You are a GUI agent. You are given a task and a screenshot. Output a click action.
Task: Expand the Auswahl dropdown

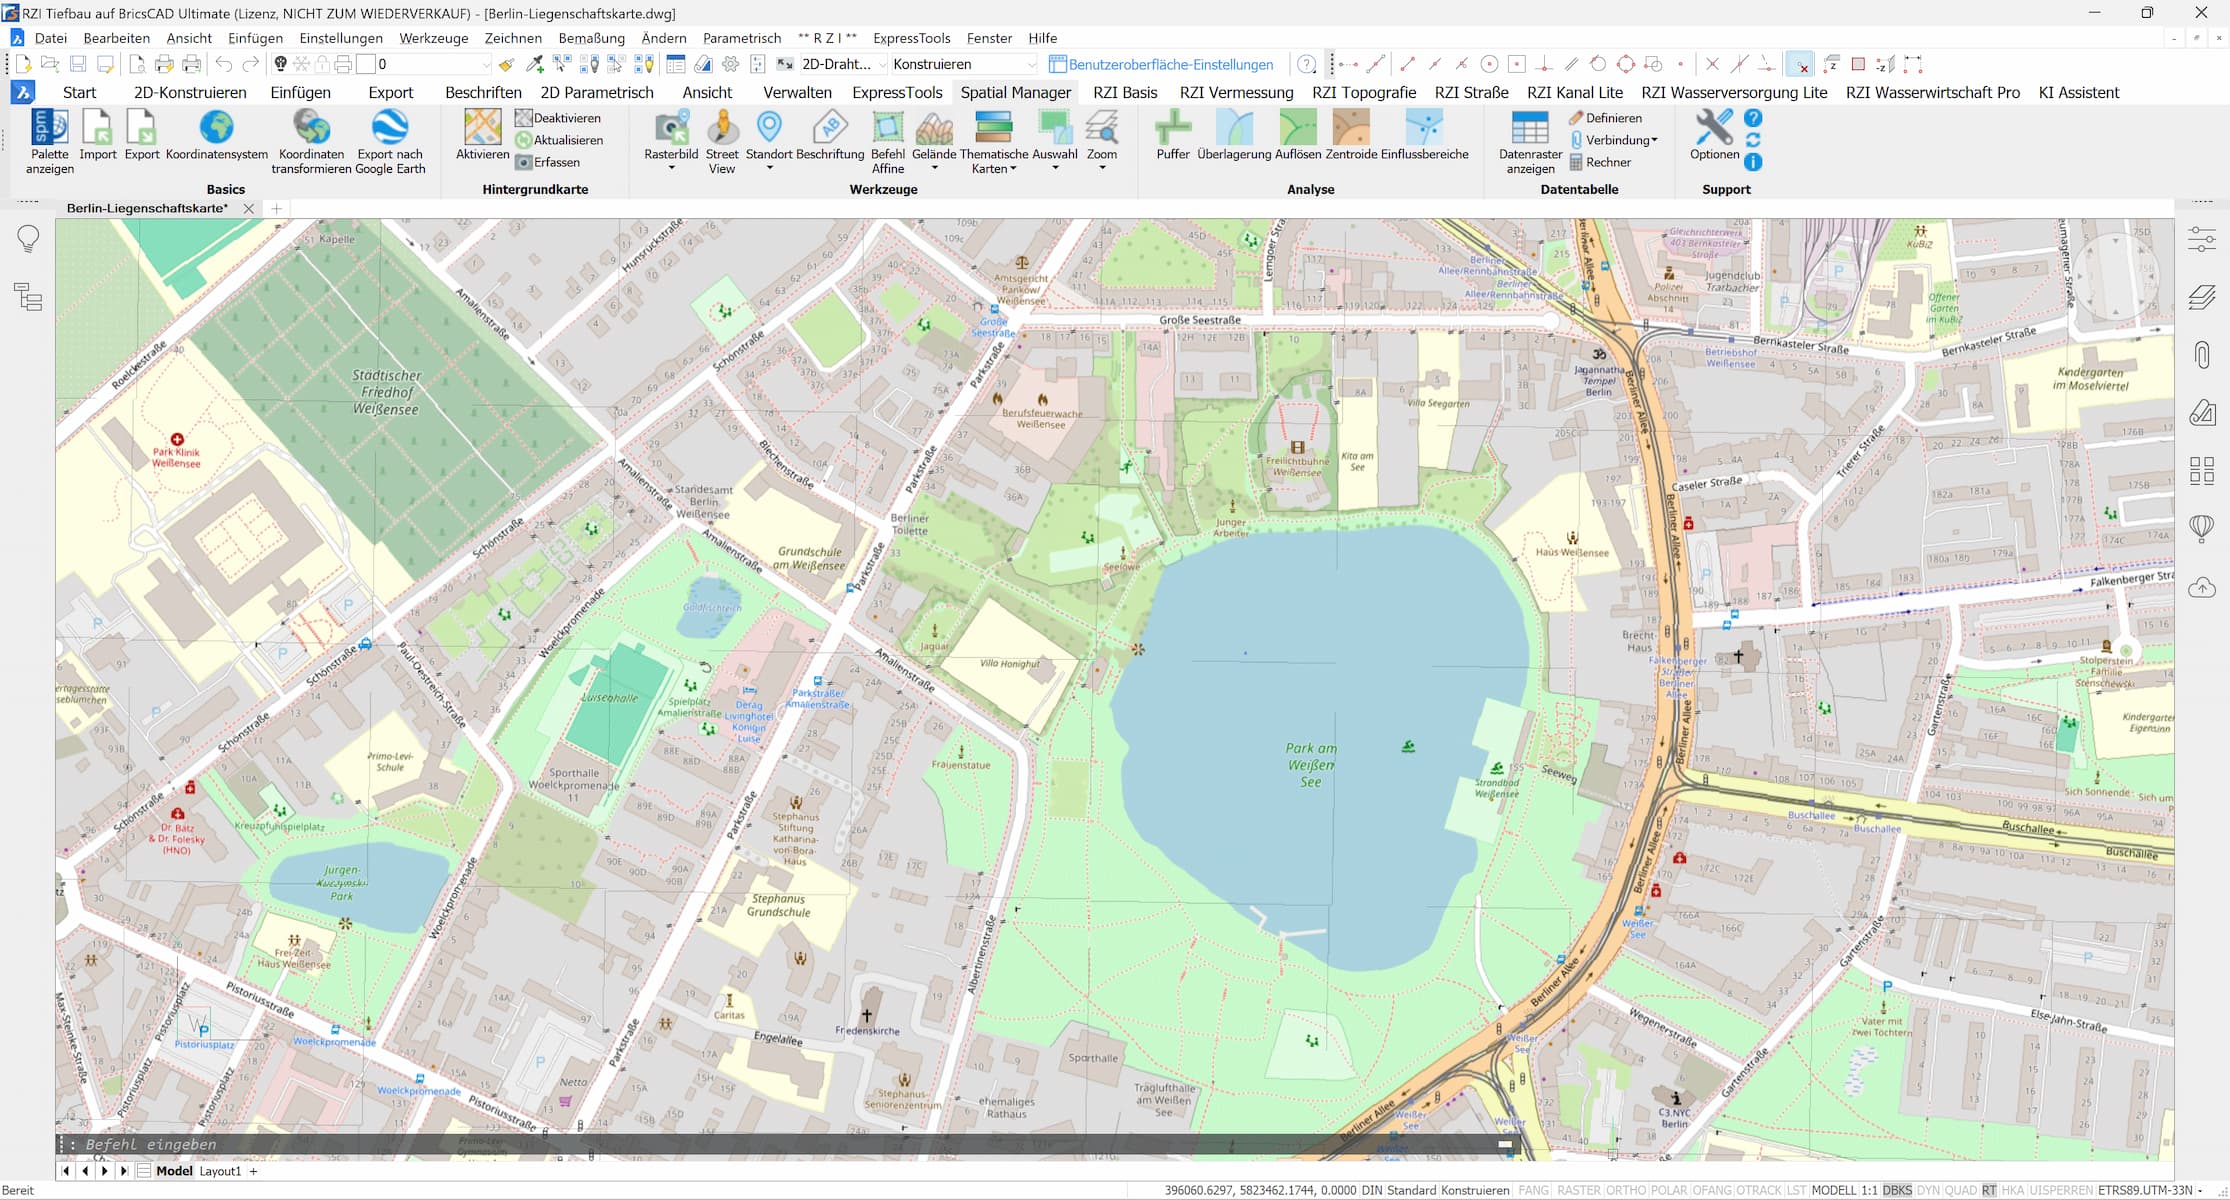pos(1055,168)
